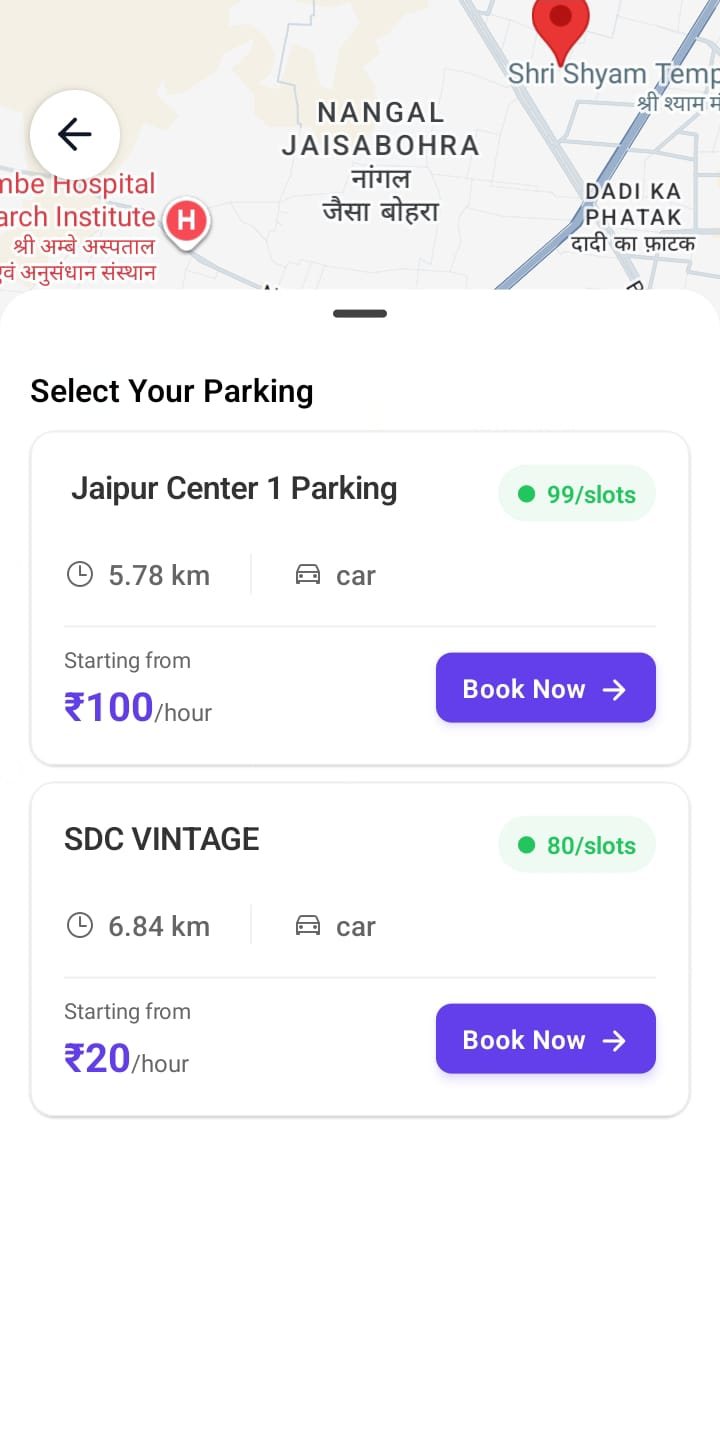Viewport: 720px width, 1446px height.
Task: Tap Dadi Ka Phatak label on map
Action: pos(633,216)
